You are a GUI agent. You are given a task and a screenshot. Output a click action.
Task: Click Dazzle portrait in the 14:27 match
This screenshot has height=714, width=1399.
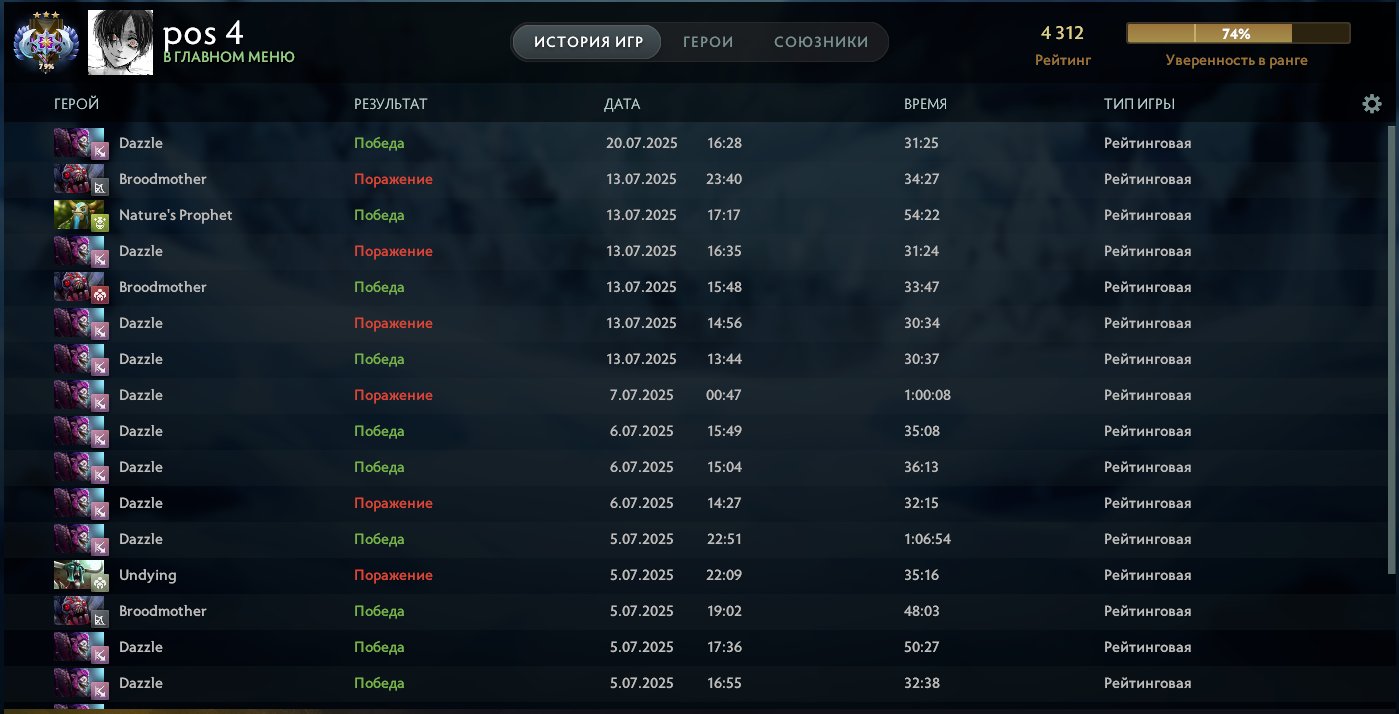(80, 503)
